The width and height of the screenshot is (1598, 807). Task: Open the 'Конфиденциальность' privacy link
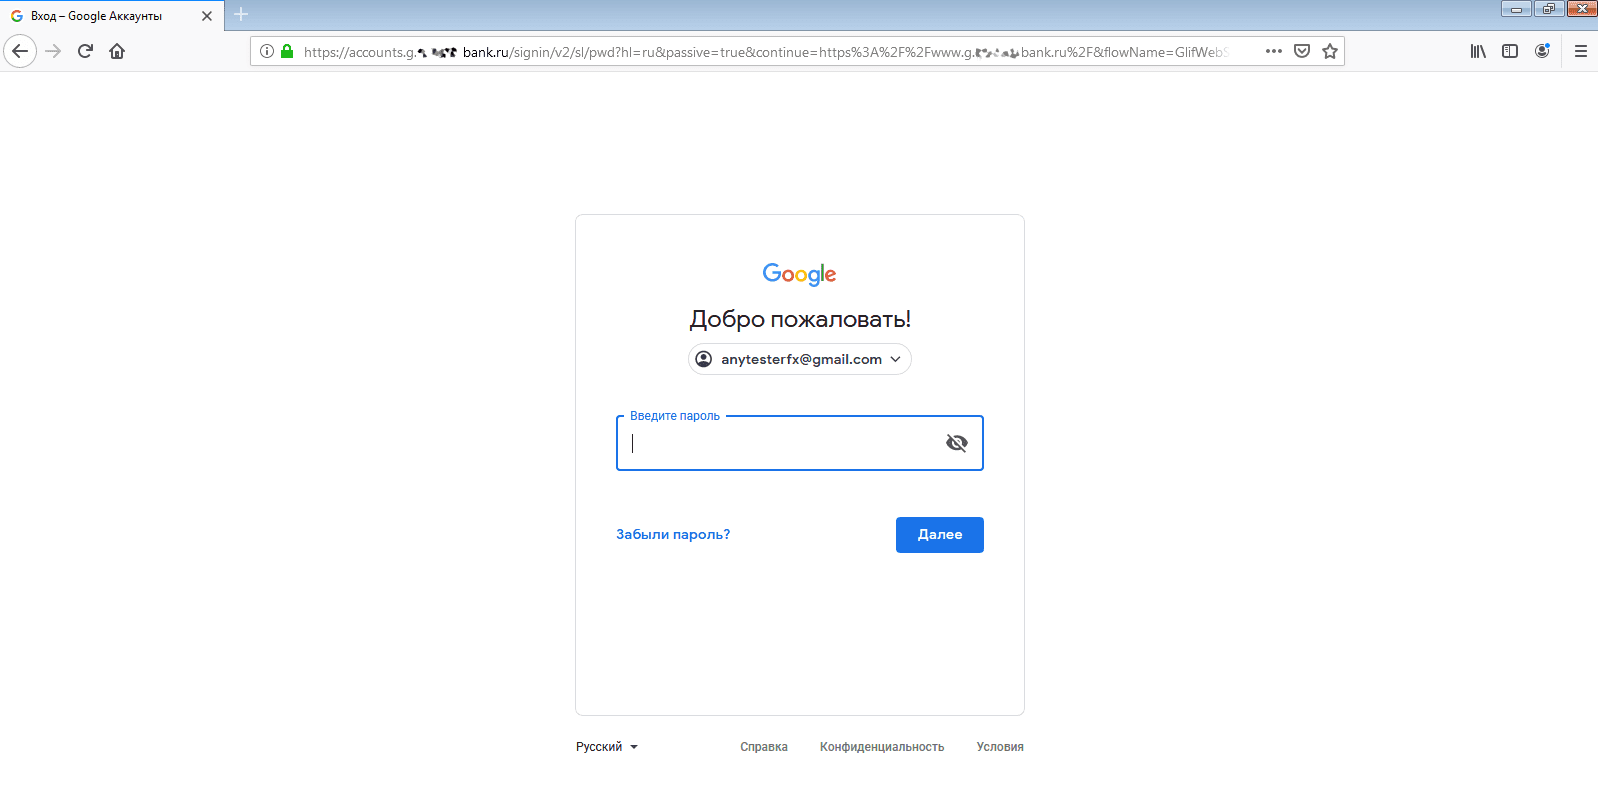882,747
